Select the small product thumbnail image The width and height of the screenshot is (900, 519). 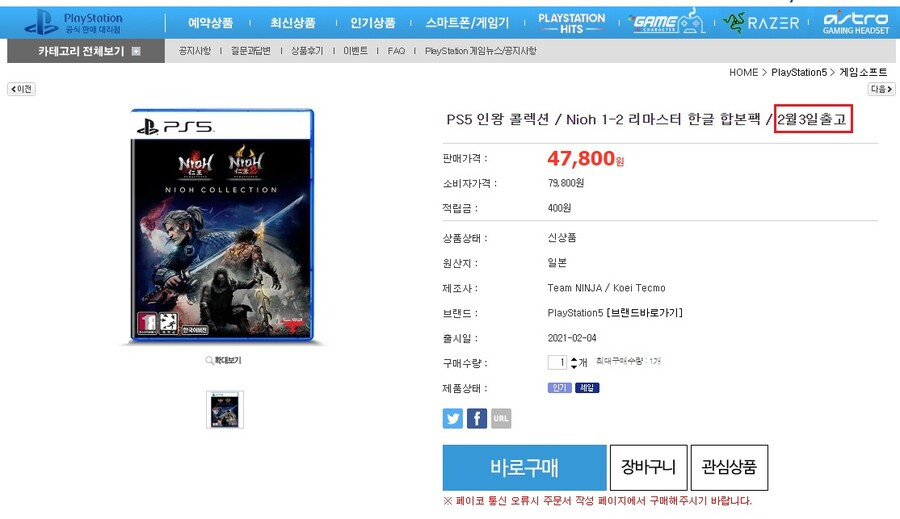click(225, 410)
